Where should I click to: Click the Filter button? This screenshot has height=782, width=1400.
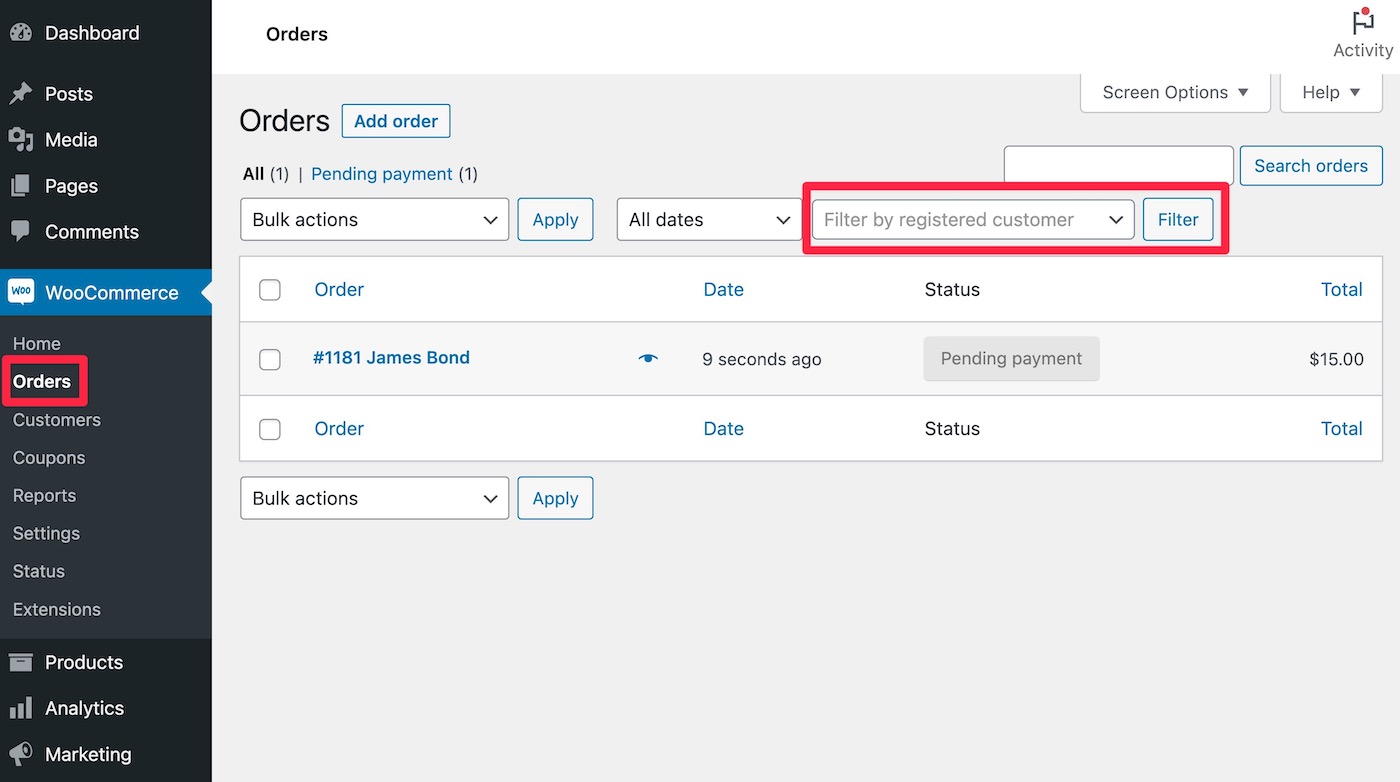(x=1178, y=220)
